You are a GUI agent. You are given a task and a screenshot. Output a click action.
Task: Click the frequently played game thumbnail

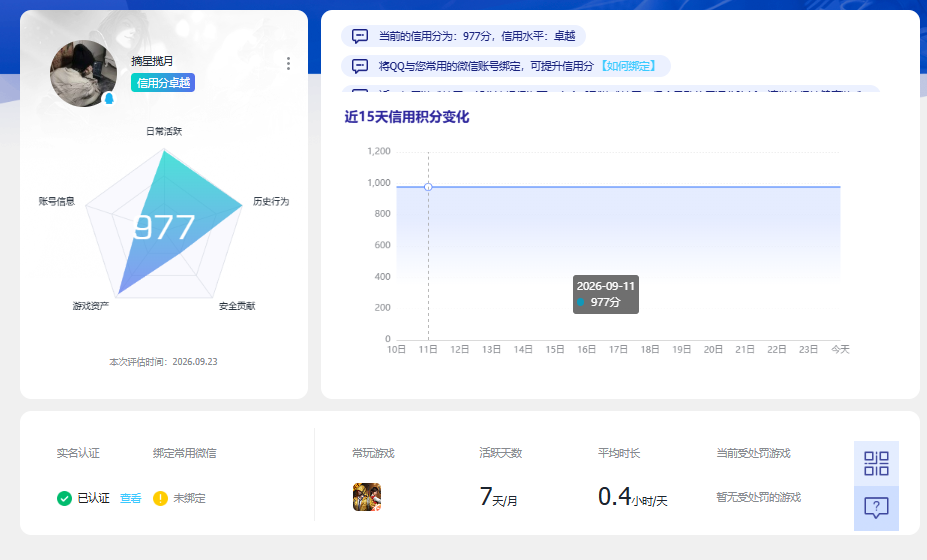point(367,497)
